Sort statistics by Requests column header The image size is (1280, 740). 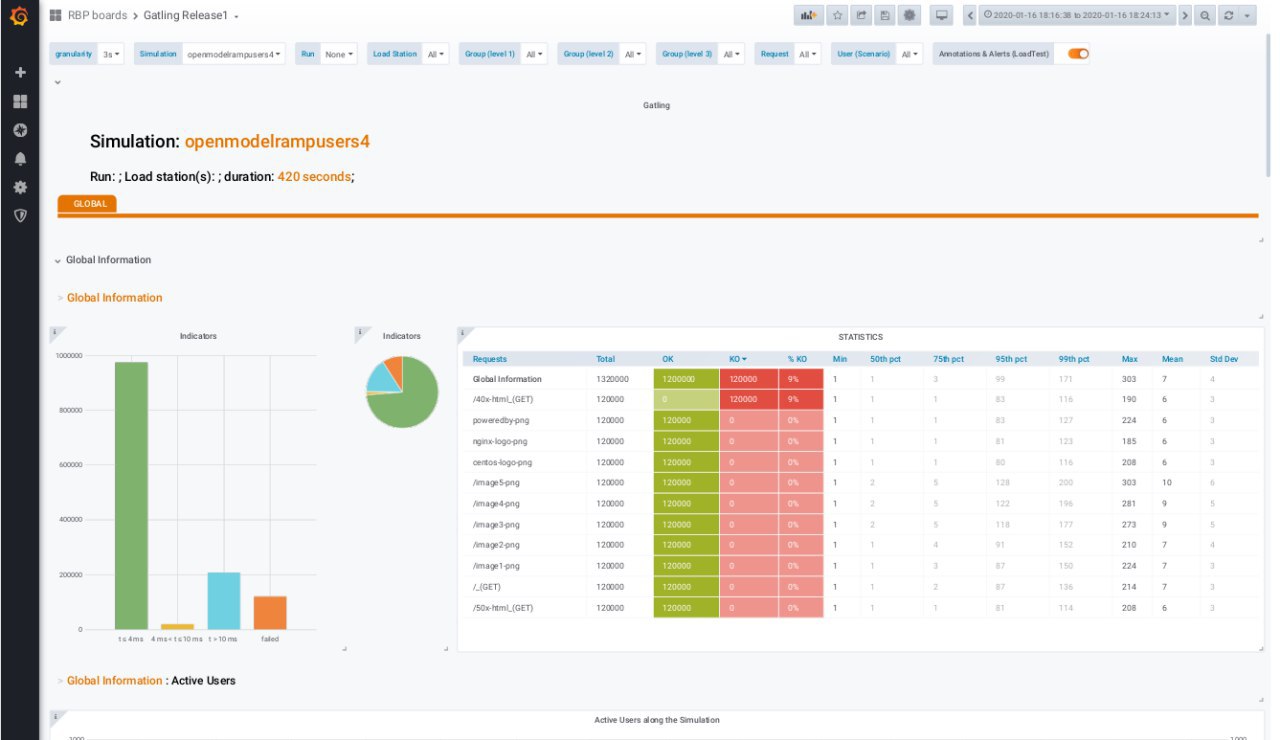489,358
